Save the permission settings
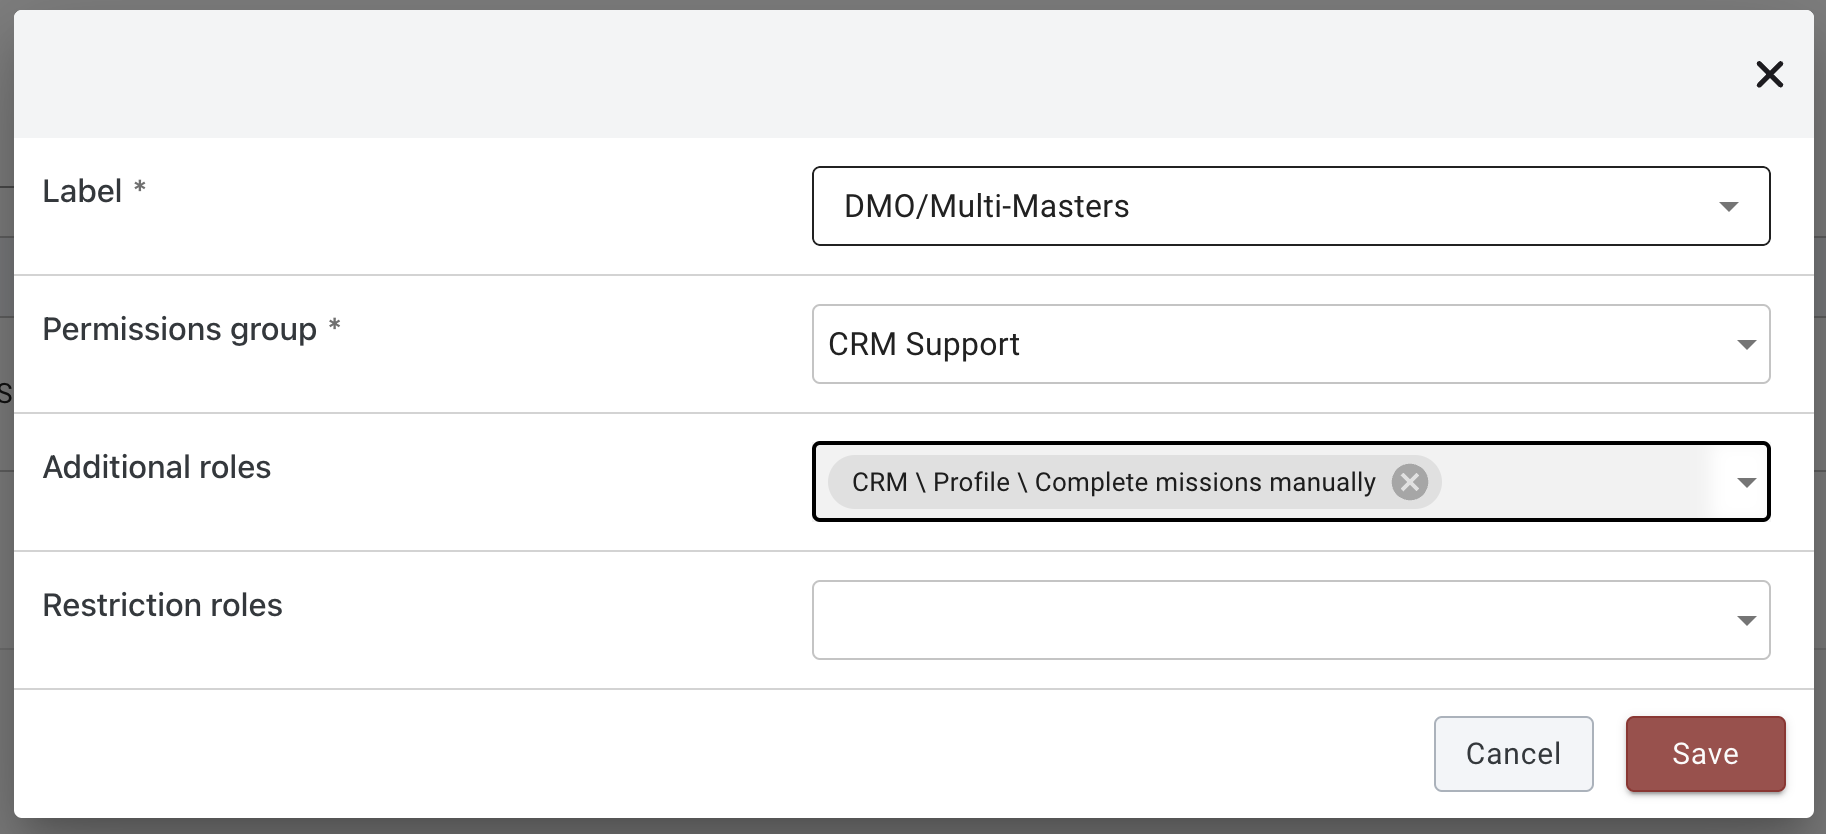The height and width of the screenshot is (834, 1826). (1705, 754)
